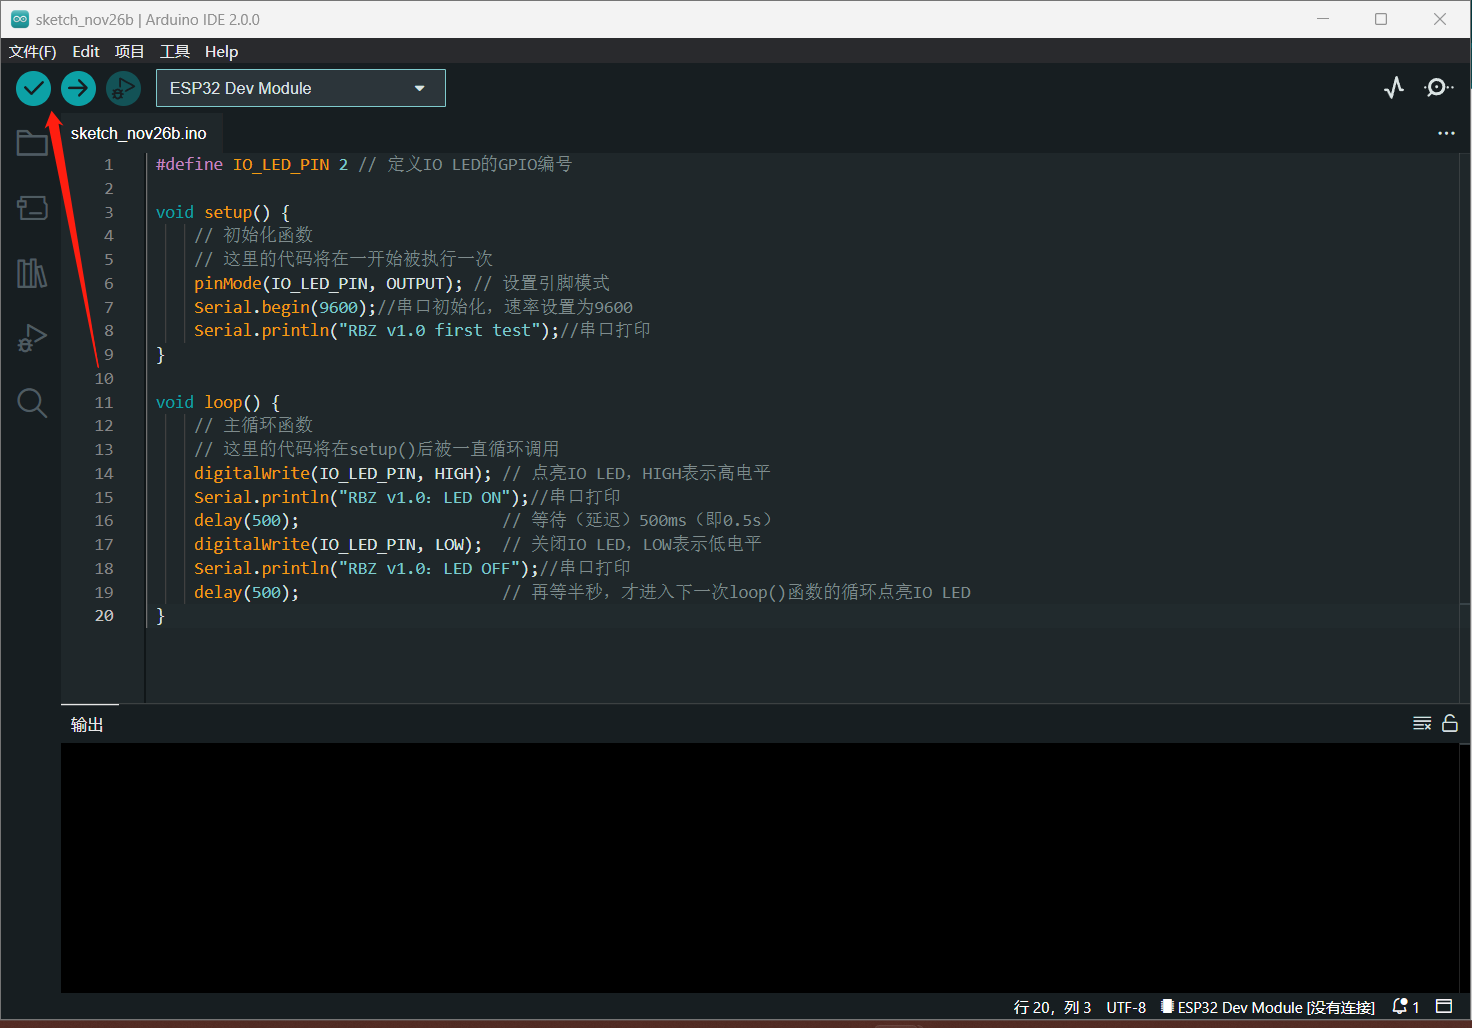1472x1028 pixels.
Task: Click line number 11 in the gutter
Action: pos(104,403)
